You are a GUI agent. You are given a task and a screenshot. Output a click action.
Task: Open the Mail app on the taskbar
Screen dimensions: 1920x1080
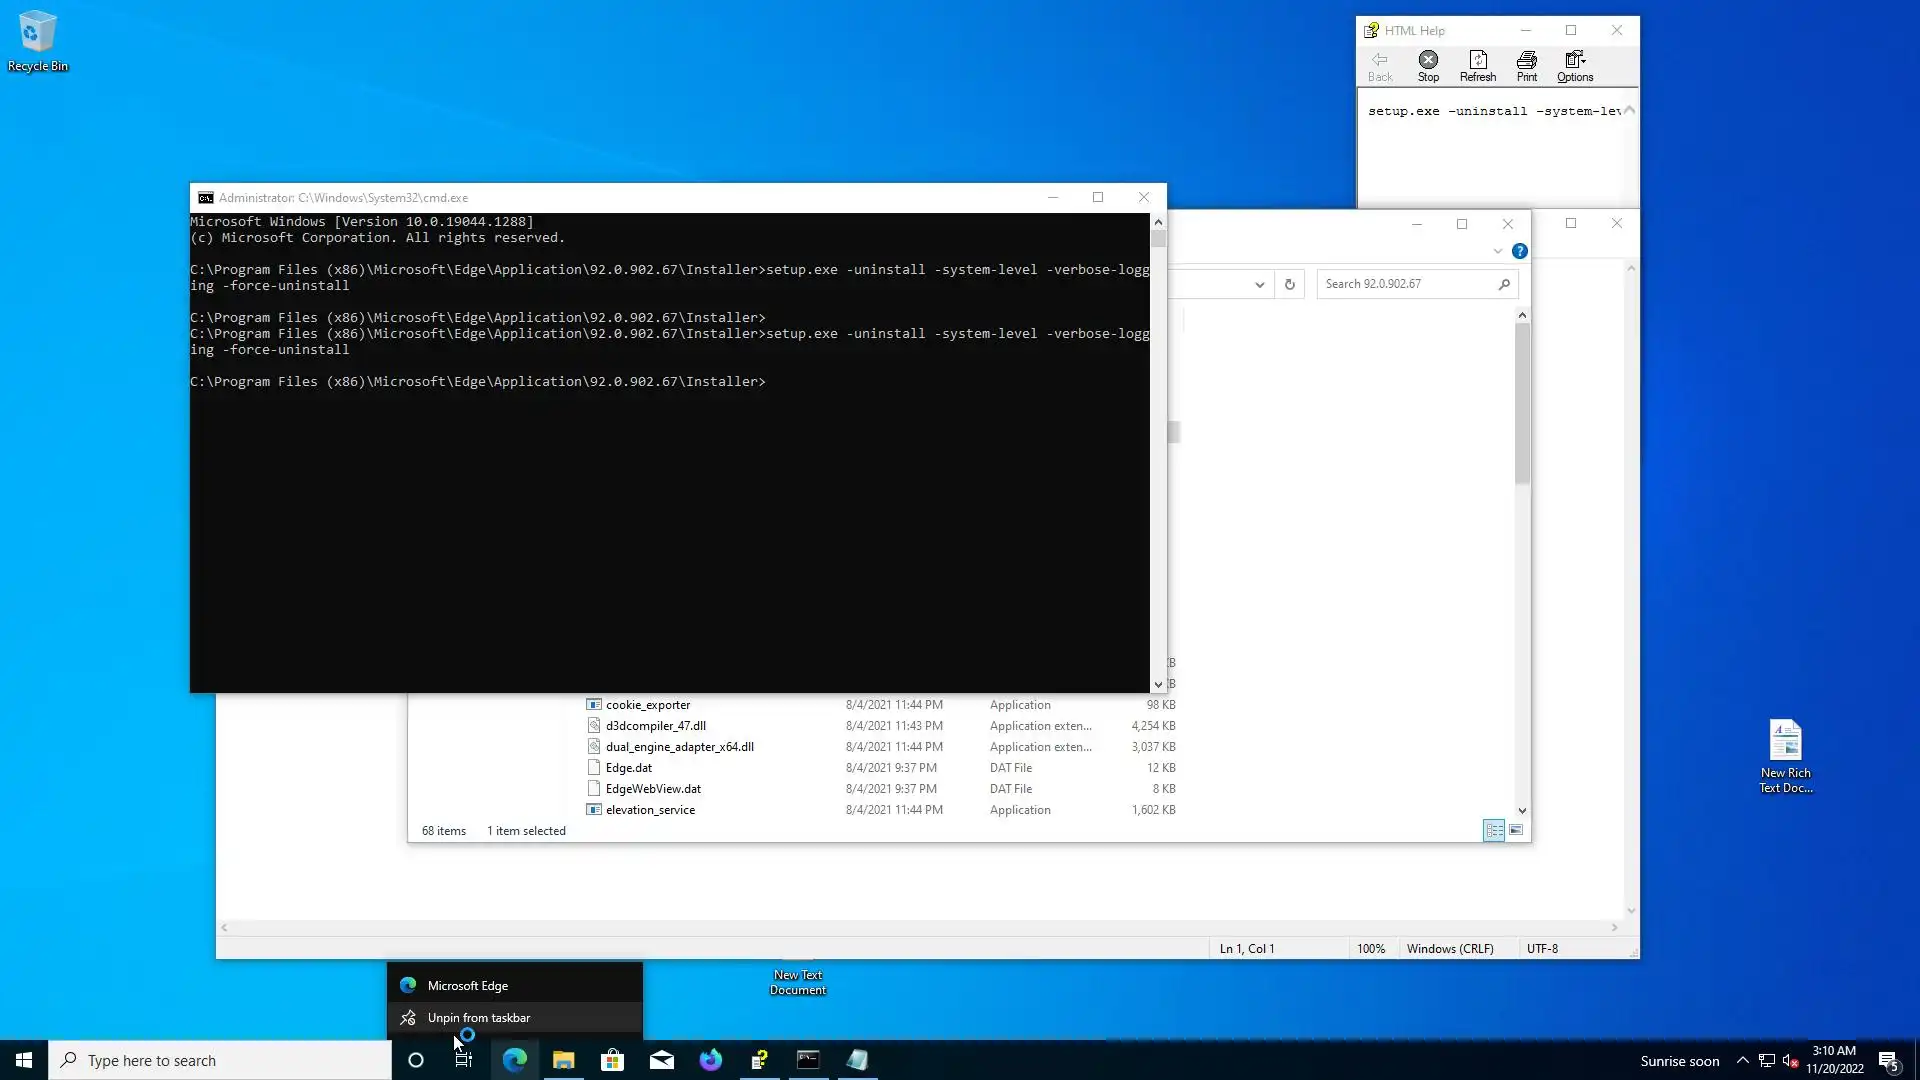click(661, 1060)
